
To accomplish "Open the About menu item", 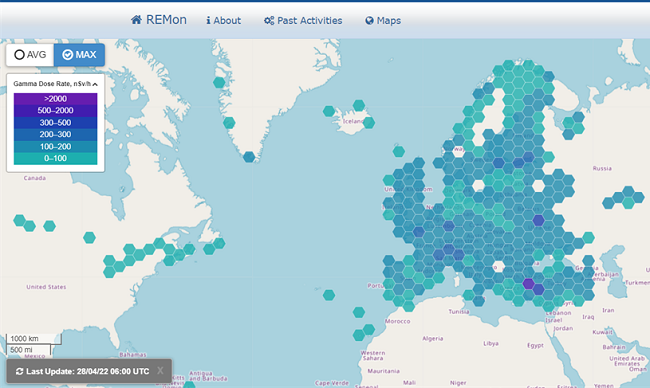I will [223, 20].
